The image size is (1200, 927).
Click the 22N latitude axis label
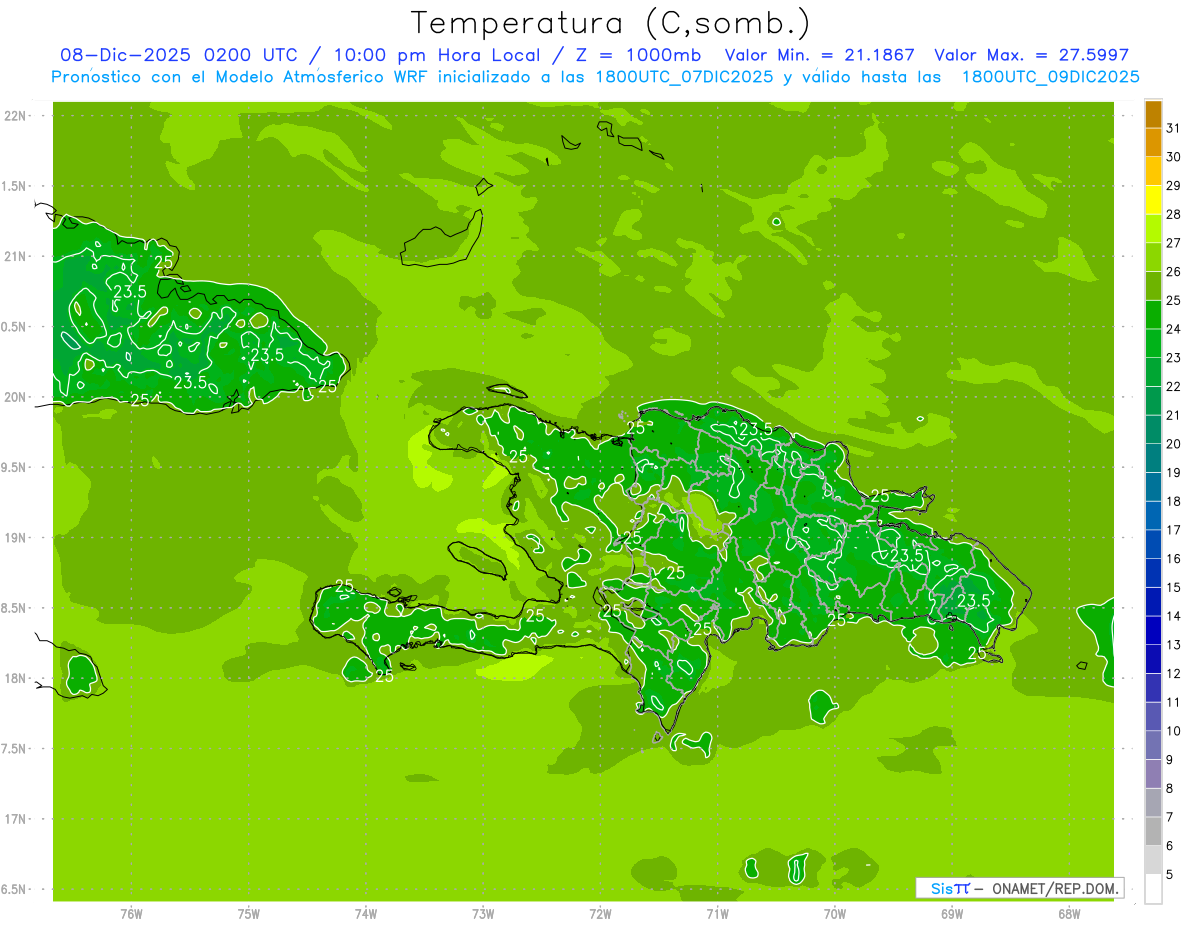coord(16,116)
